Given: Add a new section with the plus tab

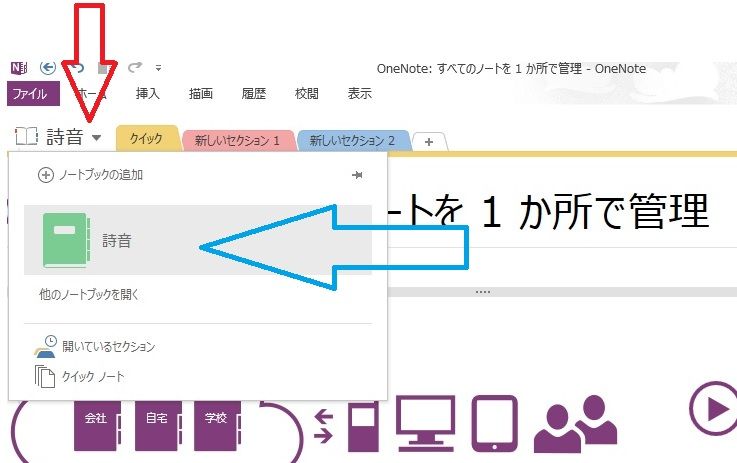Looking at the screenshot, I should (429, 141).
